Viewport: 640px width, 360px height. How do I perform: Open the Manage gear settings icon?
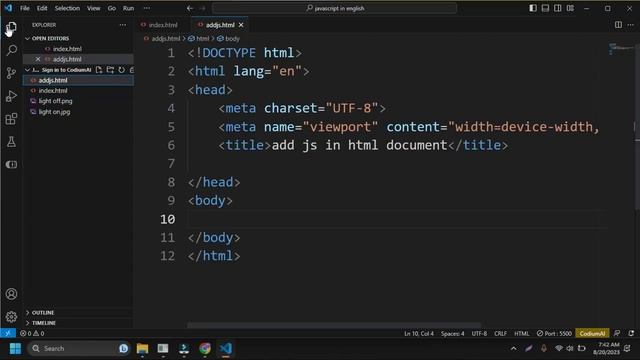click(x=11, y=316)
